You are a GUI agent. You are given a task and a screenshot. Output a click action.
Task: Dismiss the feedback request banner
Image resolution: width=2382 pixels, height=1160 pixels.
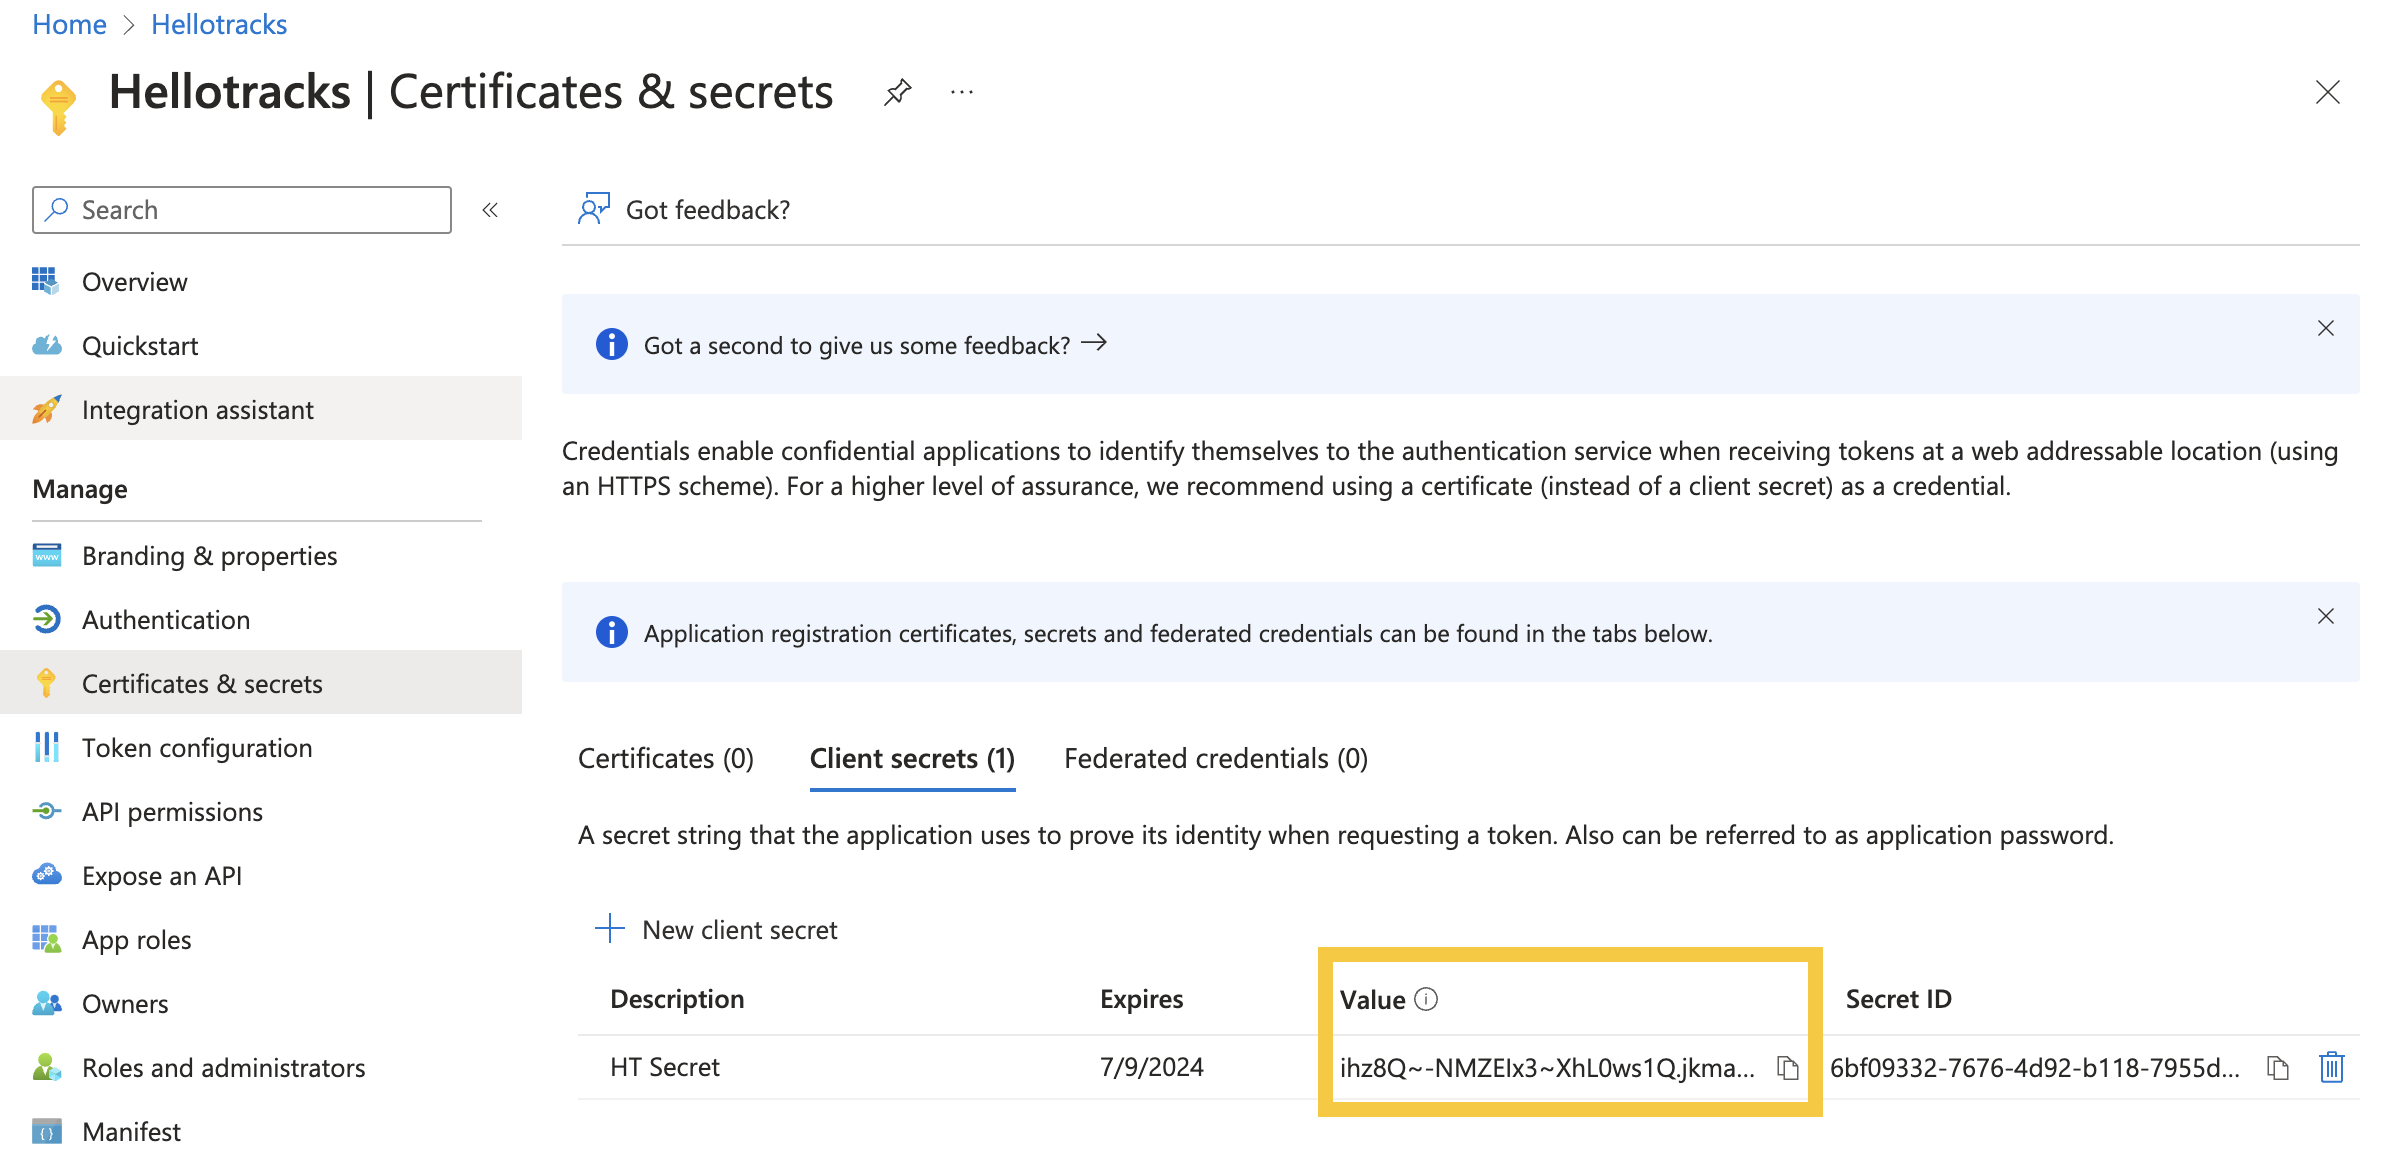(x=2325, y=328)
